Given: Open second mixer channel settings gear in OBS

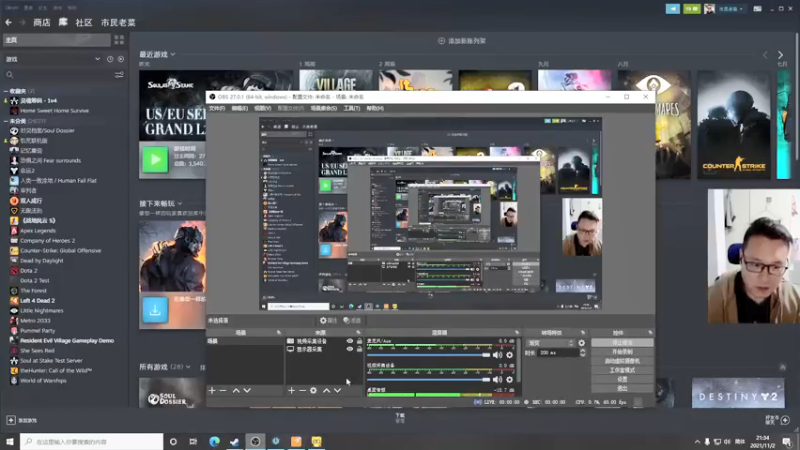Looking at the screenshot, I should click(509, 380).
